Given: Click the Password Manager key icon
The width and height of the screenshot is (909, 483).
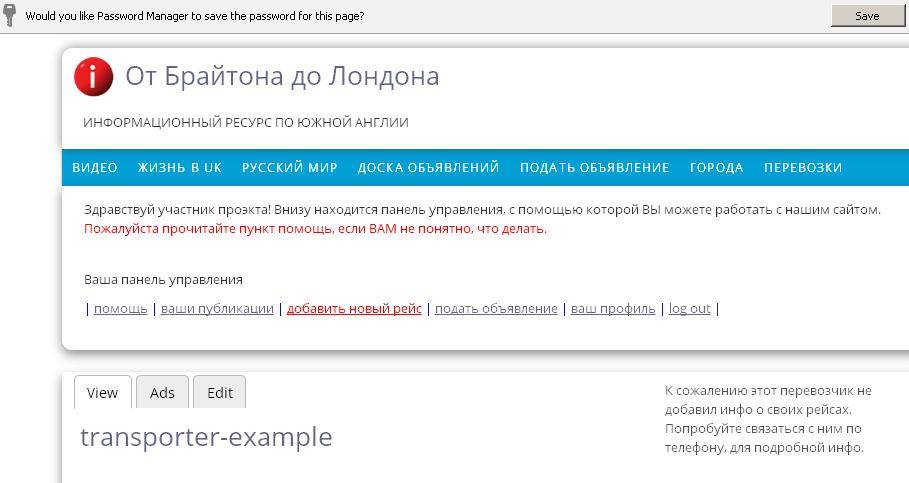Looking at the screenshot, I should pos(10,15).
